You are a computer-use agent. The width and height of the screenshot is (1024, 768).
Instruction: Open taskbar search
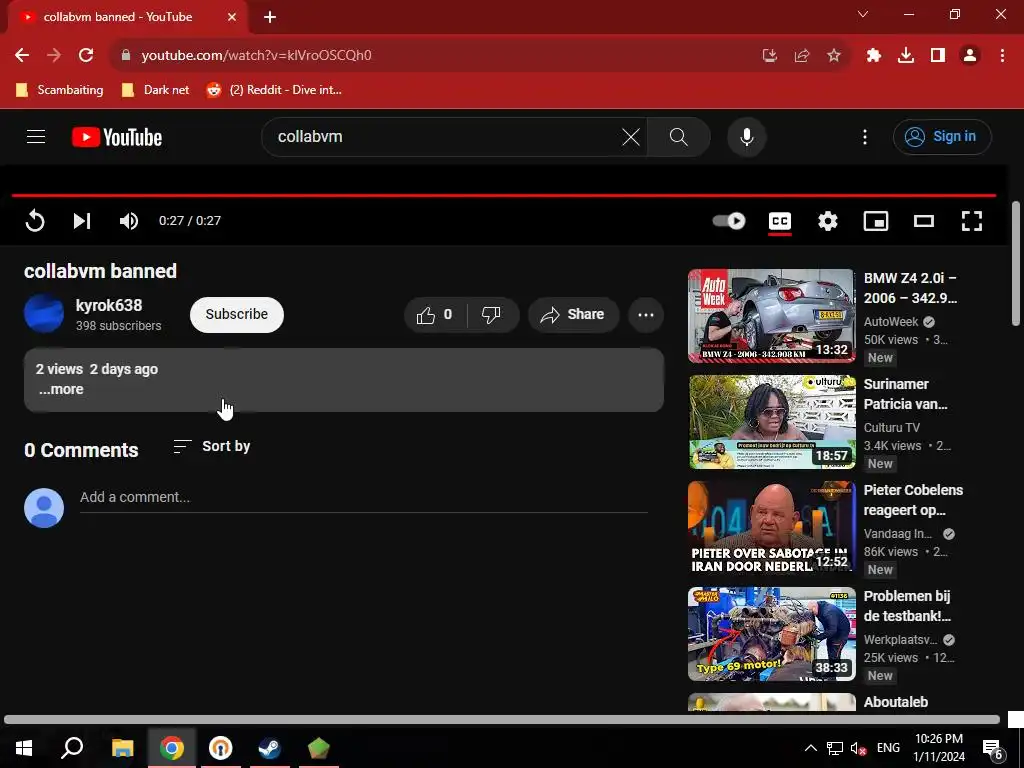[x=72, y=748]
